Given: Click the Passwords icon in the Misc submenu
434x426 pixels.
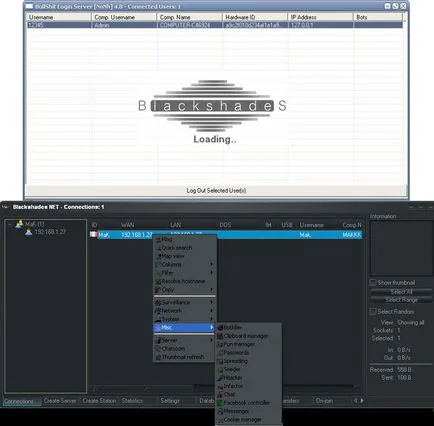Looking at the screenshot, I should coord(220,353).
